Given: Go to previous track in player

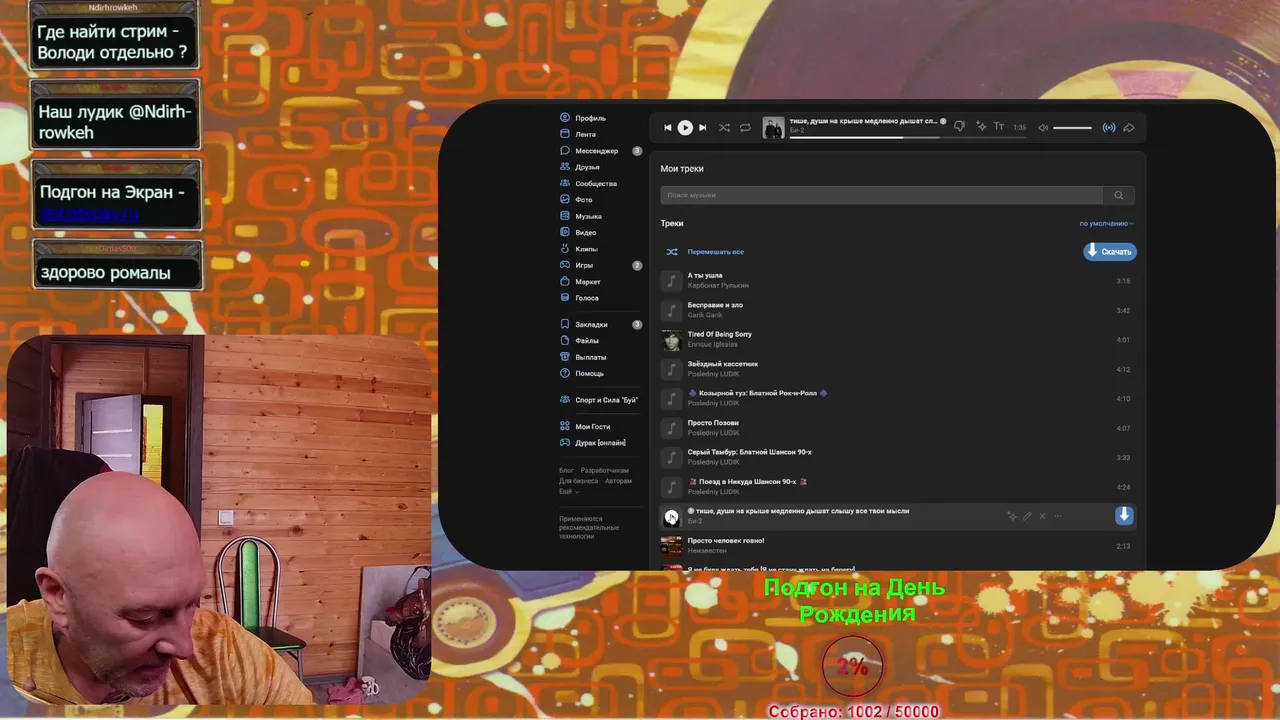Looking at the screenshot, I should tap(668, 127).
